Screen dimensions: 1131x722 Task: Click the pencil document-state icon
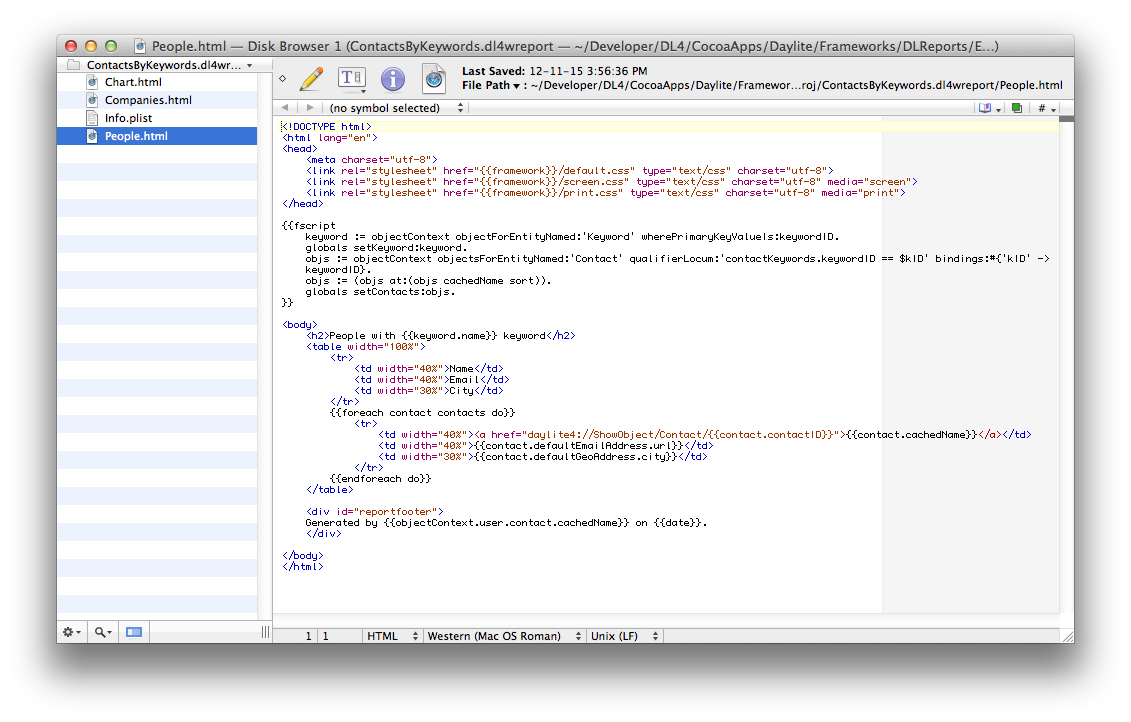coord(312,79)
